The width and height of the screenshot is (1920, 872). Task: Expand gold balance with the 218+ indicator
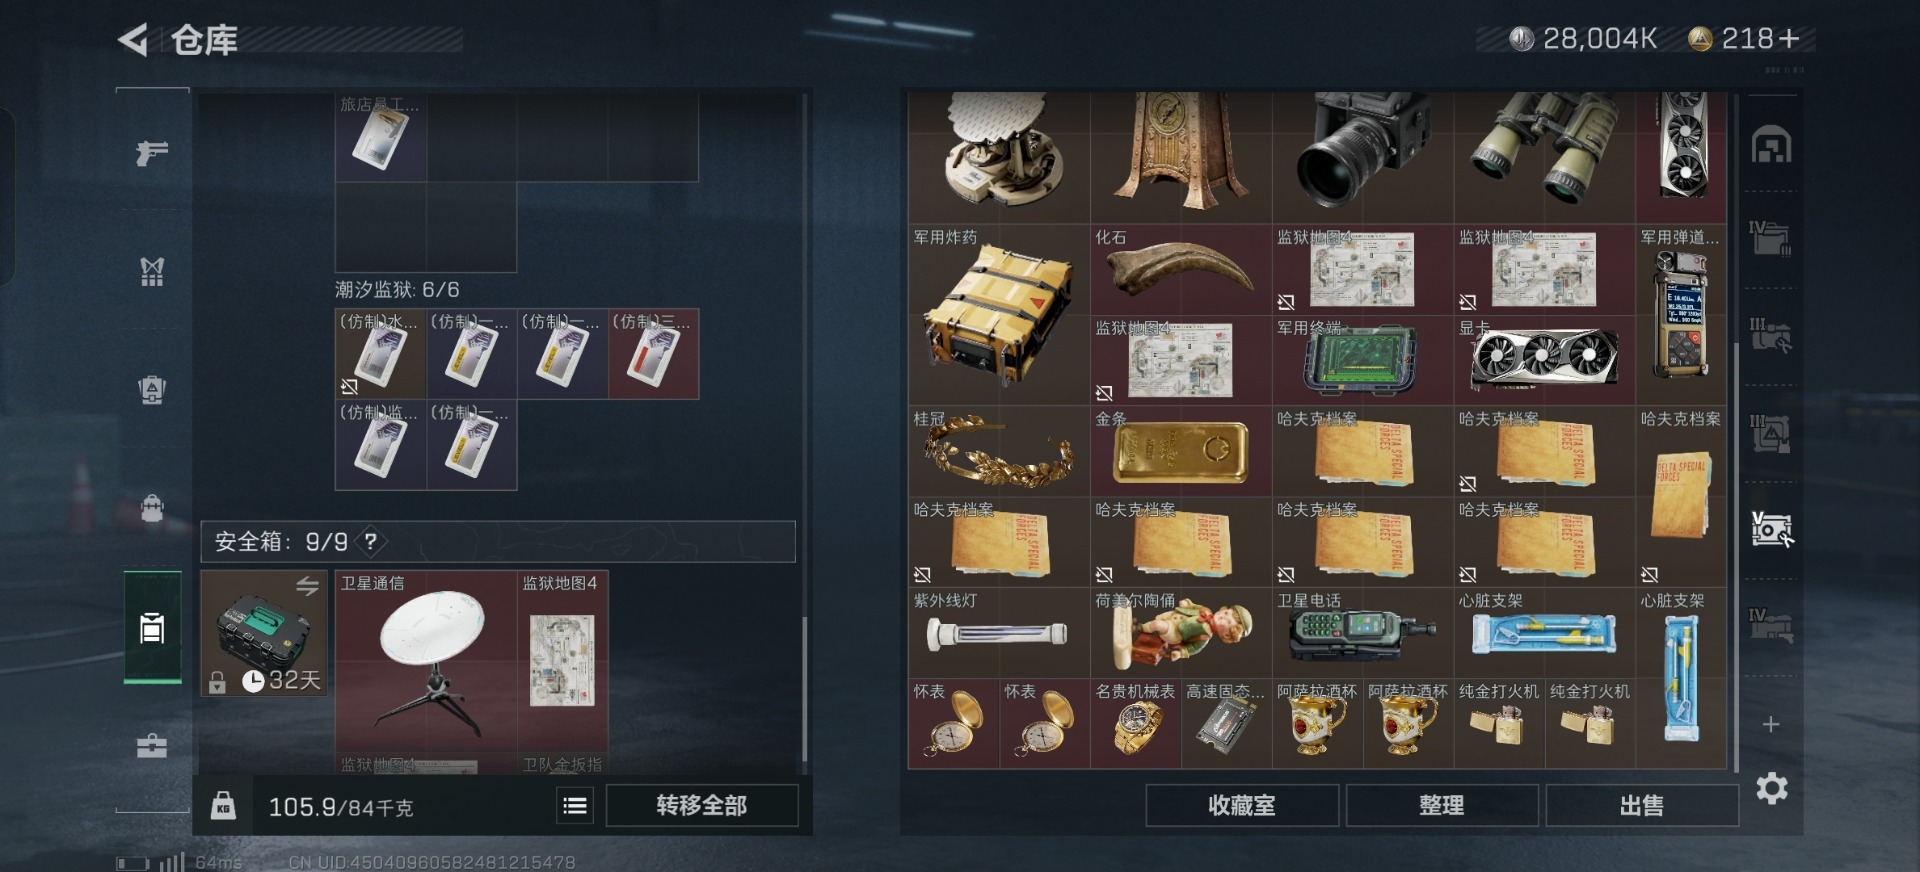tap(1745, 39)
